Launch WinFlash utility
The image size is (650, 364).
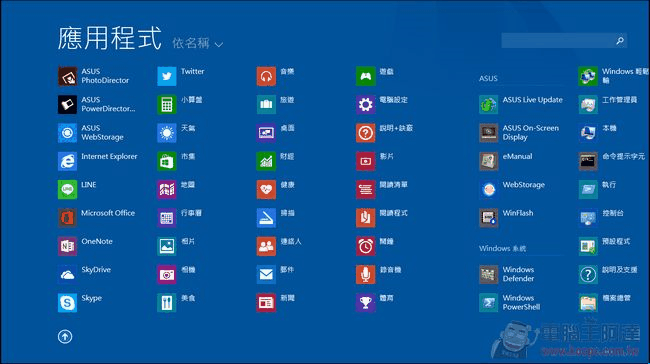(507, 218)
